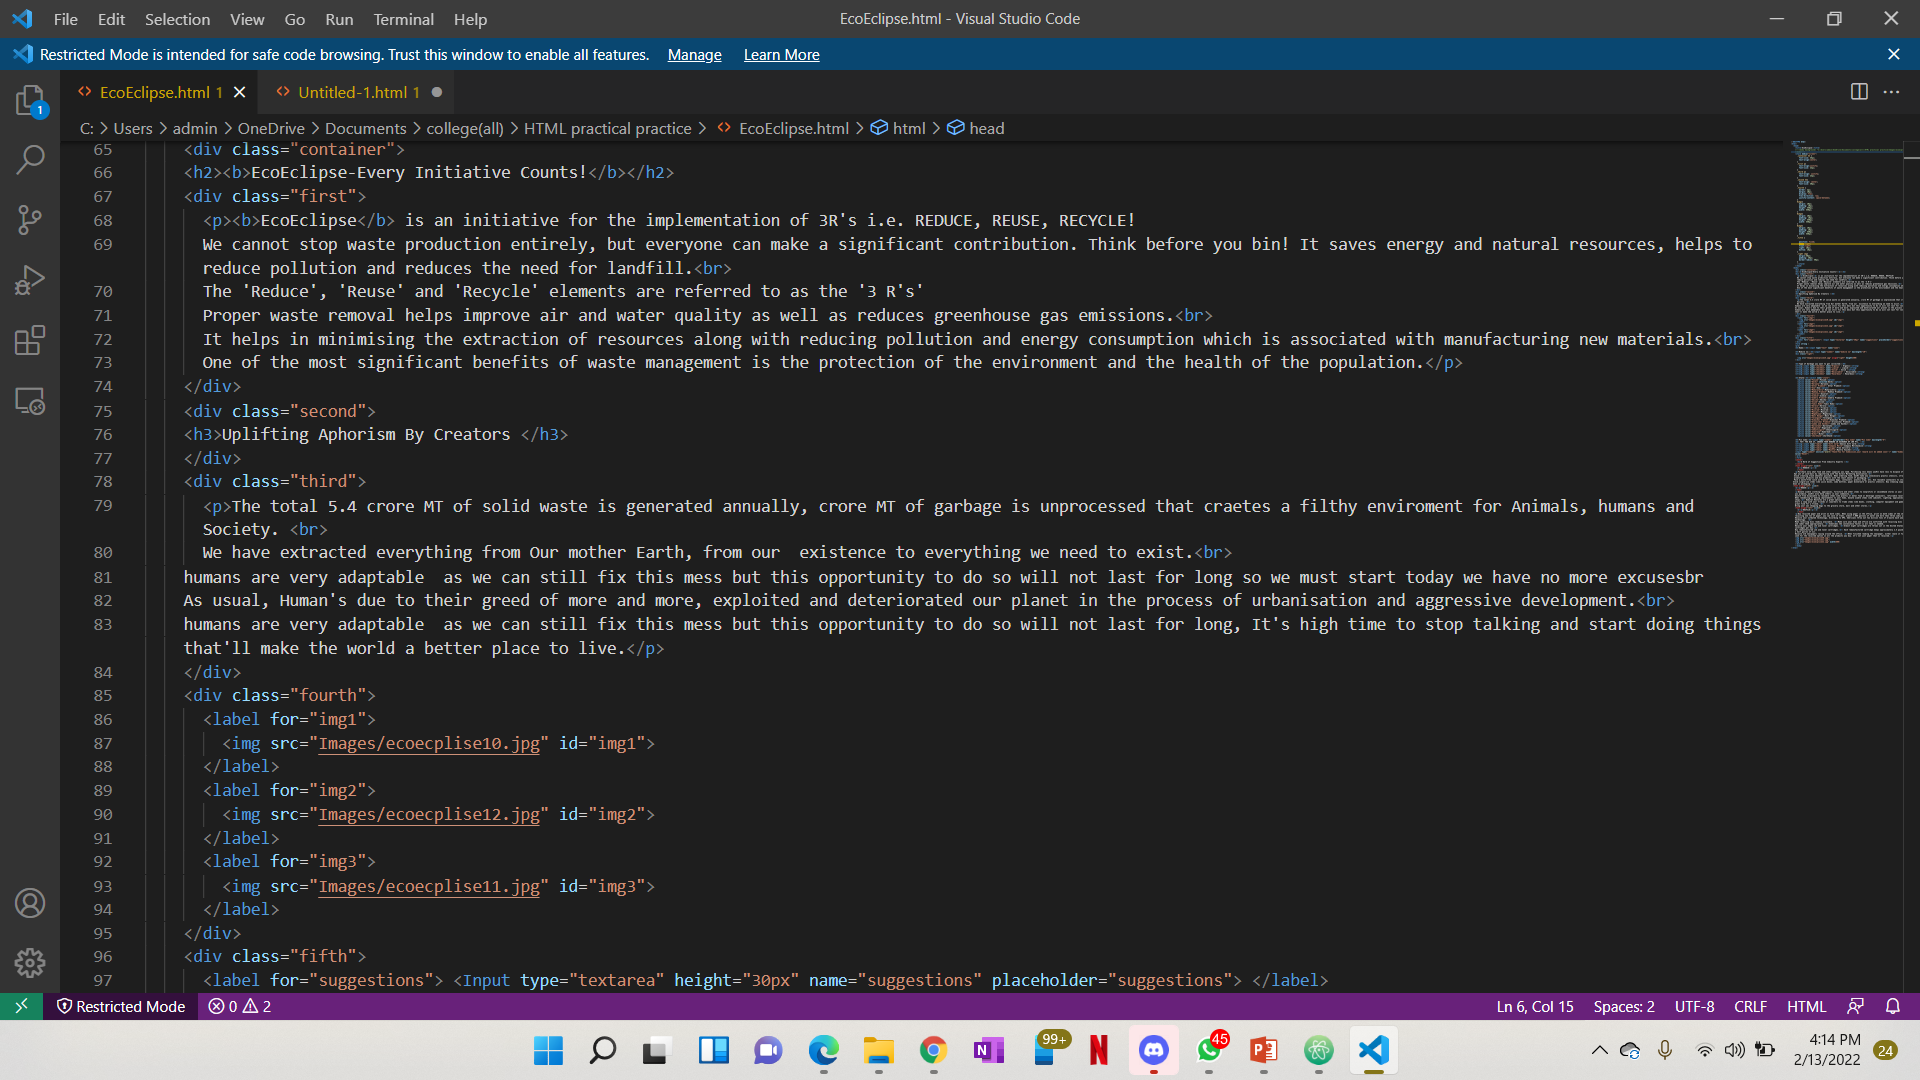This screenshot has width=1920, height=1080.
Task: Expand 'head' breadcrumb item
Action: coord(986,128)
